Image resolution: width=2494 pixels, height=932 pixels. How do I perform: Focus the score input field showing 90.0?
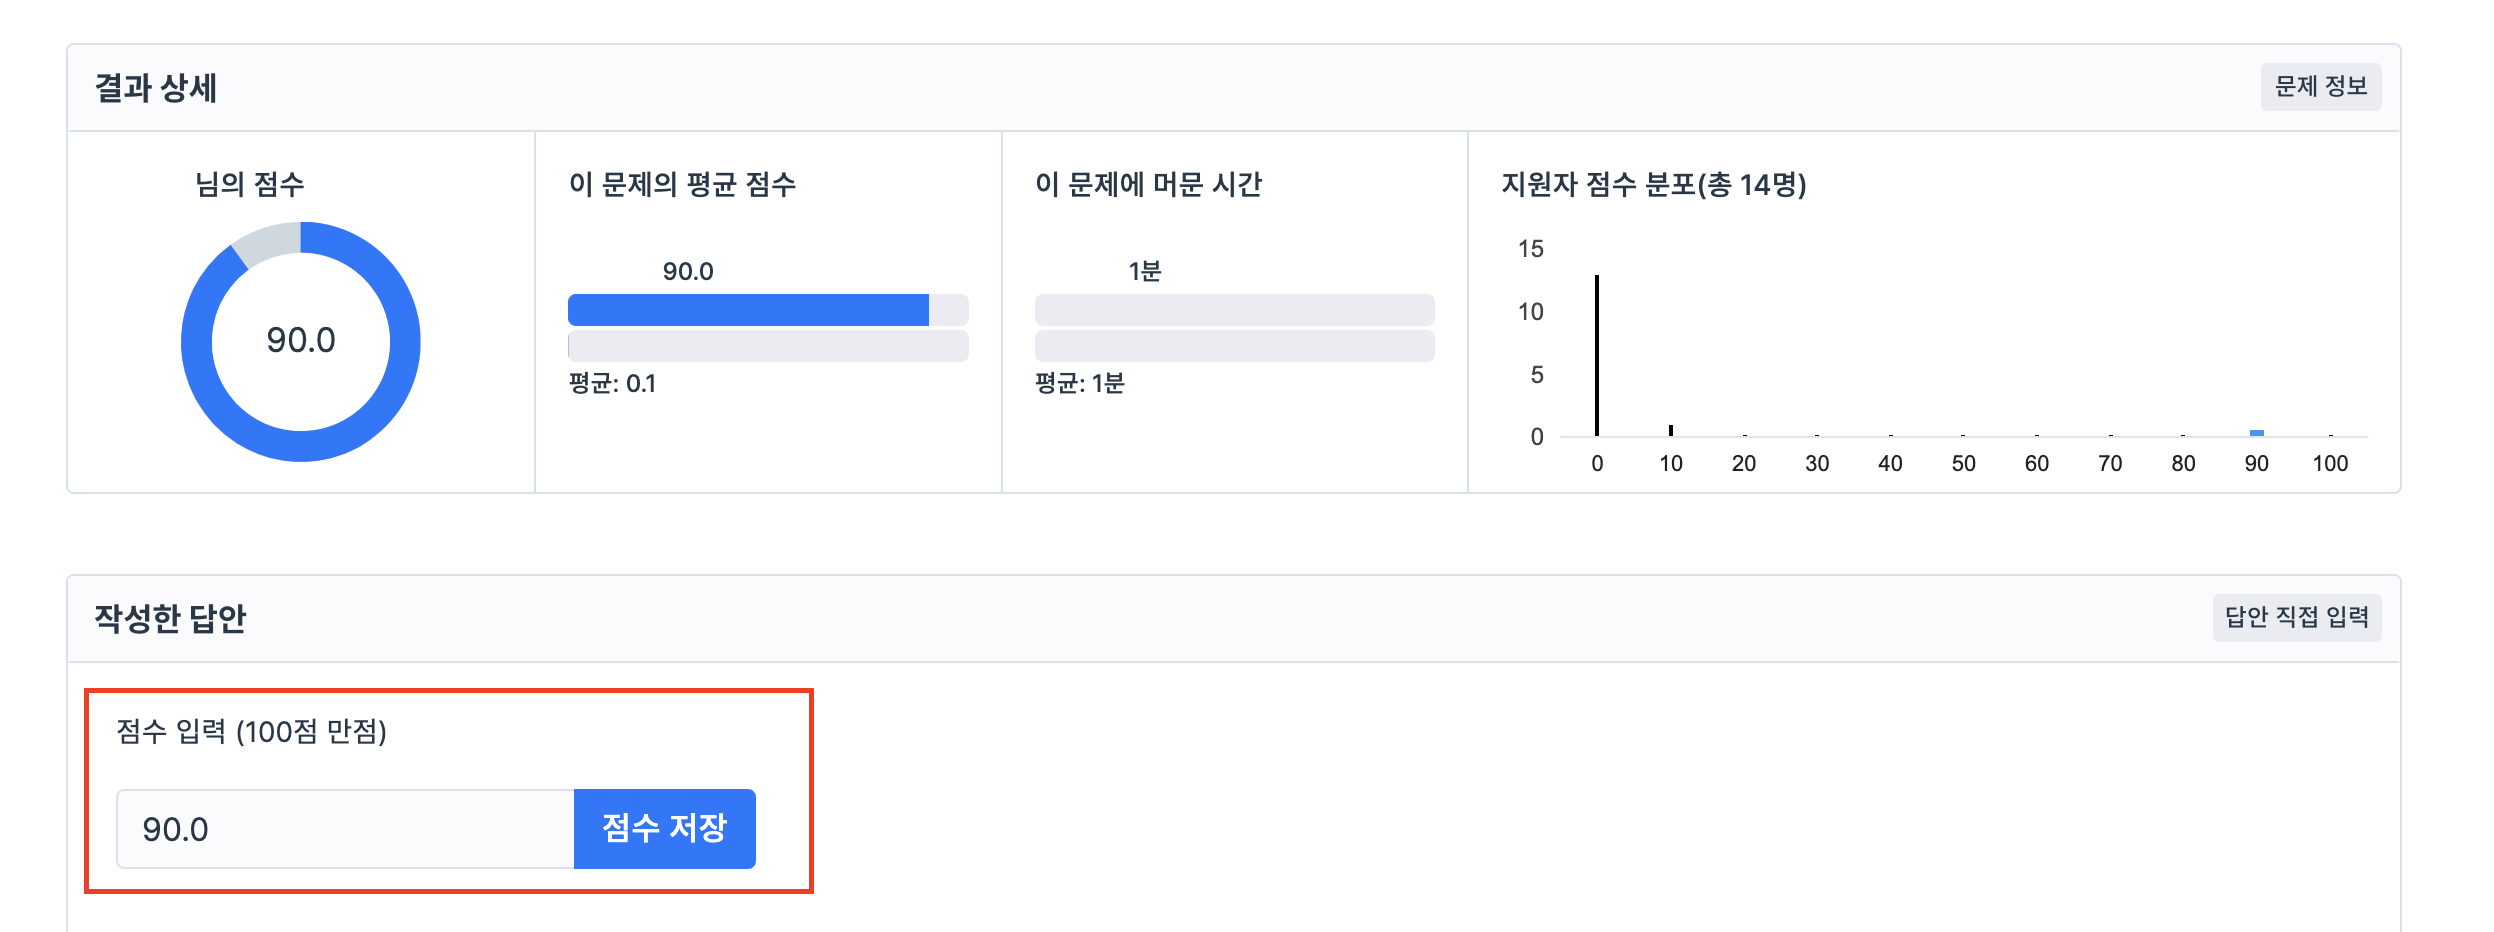point(345,828)
